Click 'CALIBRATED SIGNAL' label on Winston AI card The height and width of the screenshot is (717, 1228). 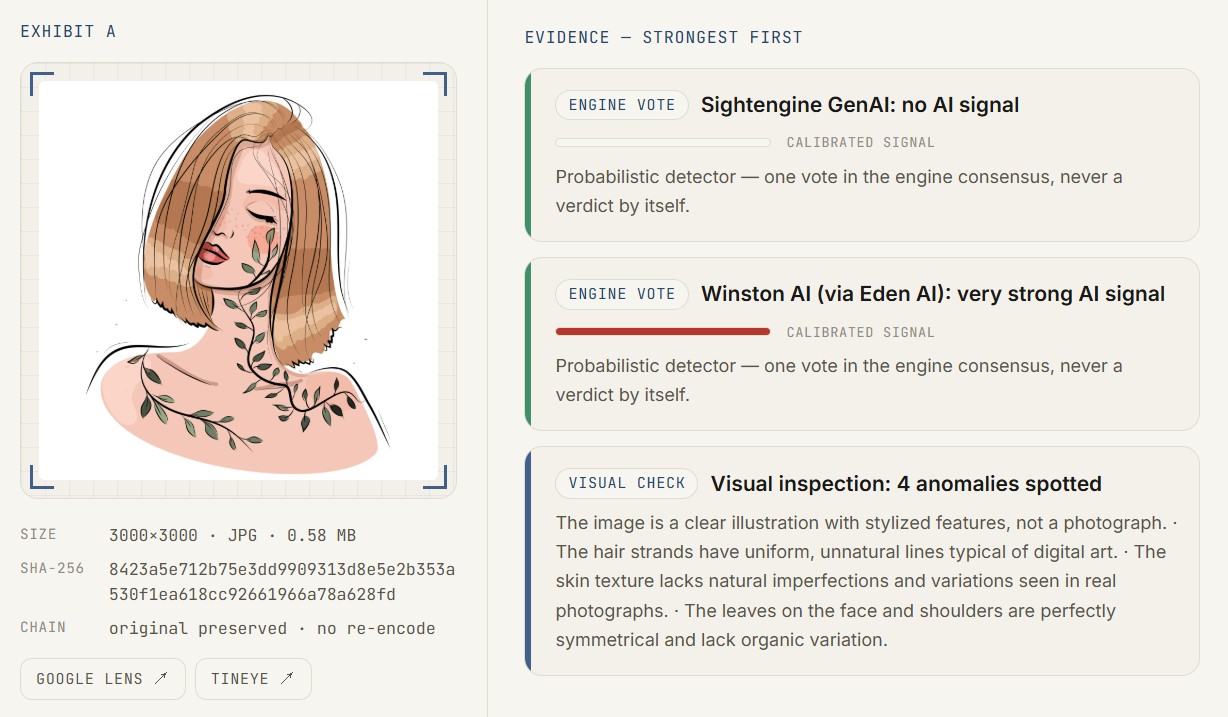click(x=861, y=332)
